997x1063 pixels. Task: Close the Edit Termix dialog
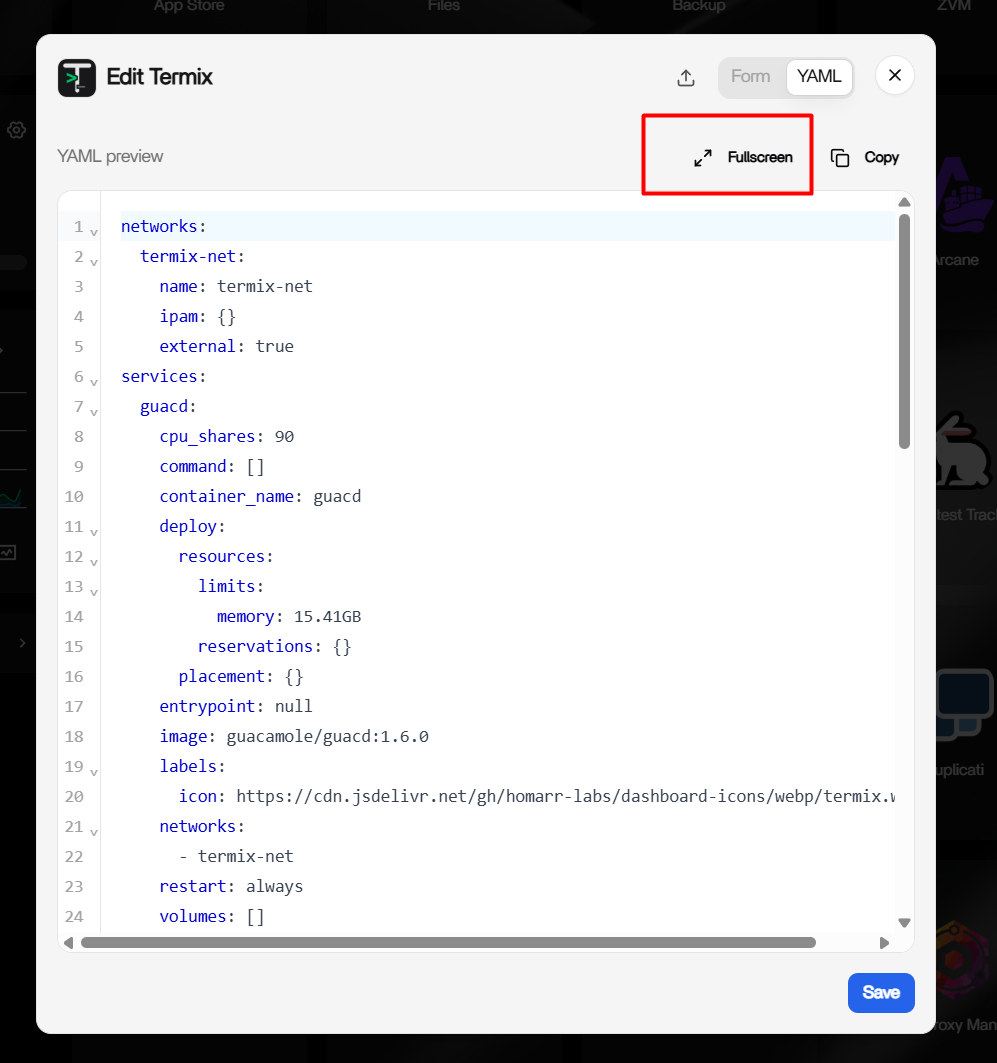[895, 75]
